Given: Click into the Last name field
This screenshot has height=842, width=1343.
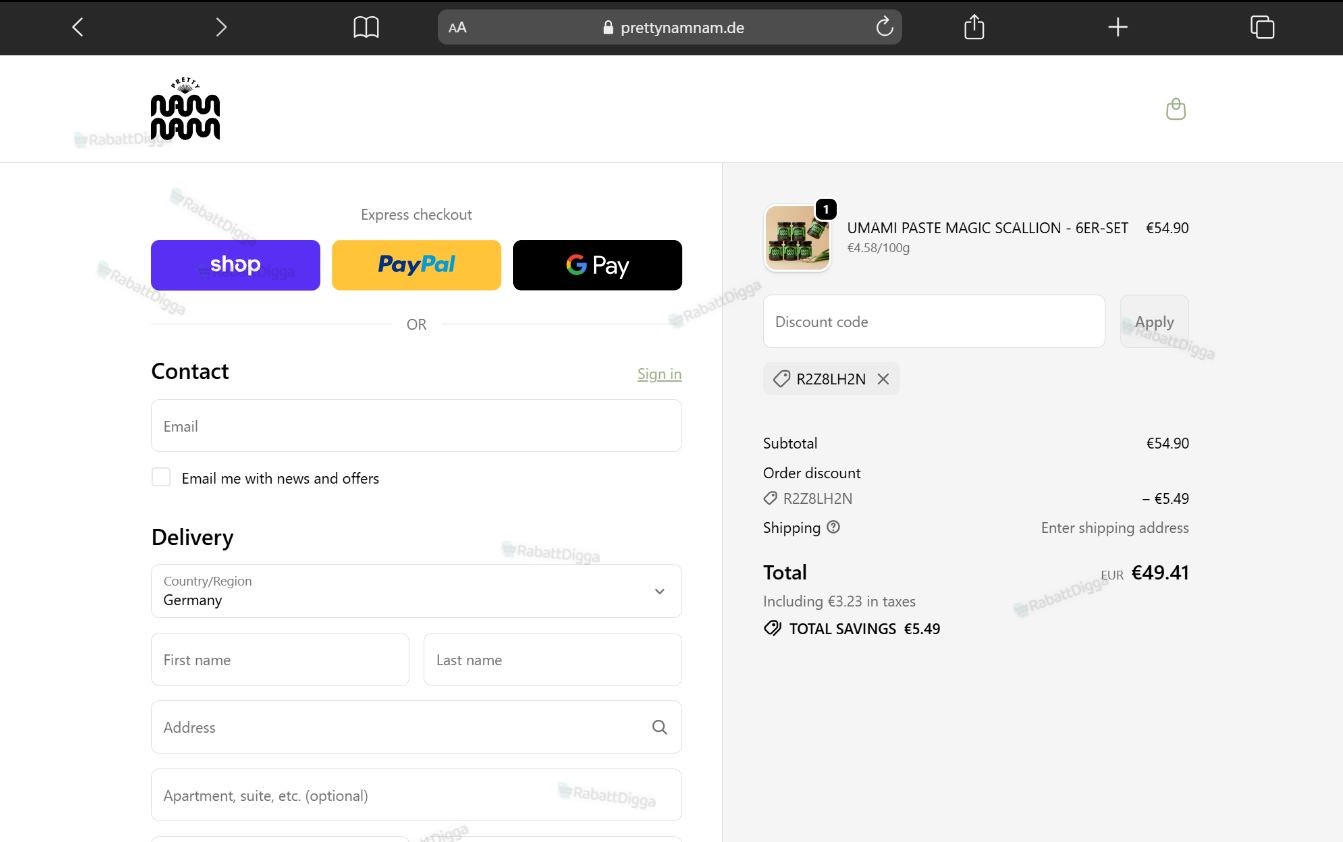Looking at the screenshot, I should [552, 660].
